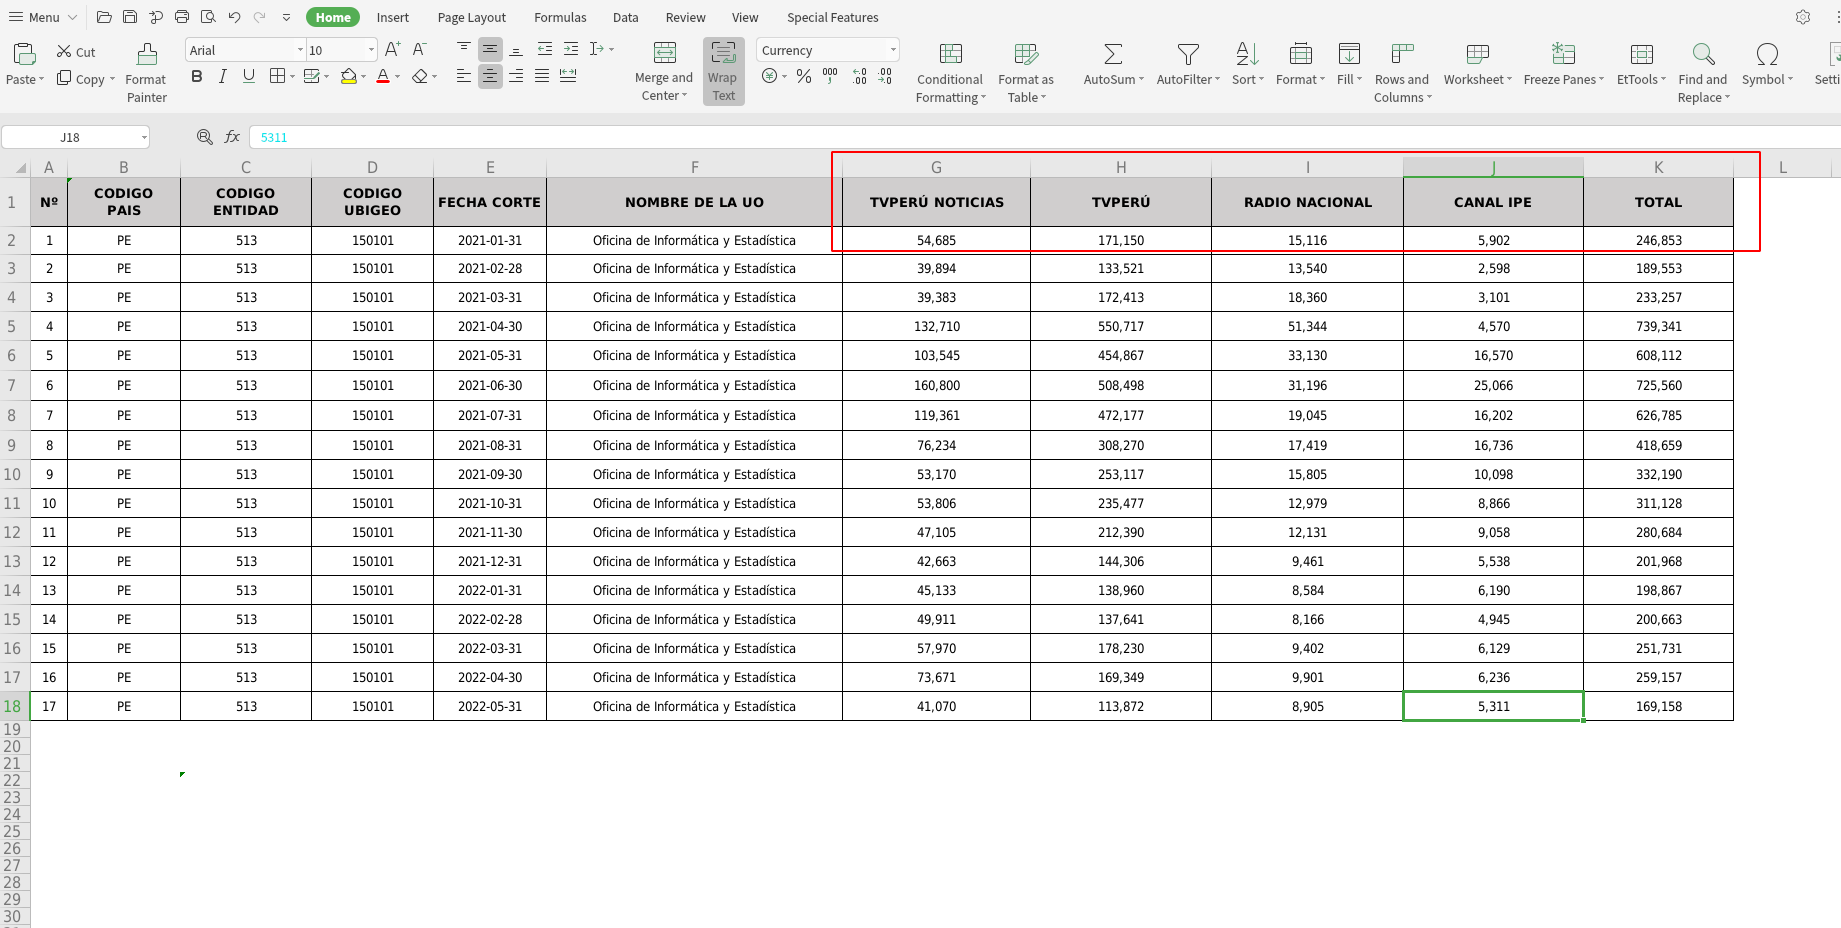Select the TOTAL header cell
The width and height of the screenshot is (1841, 928).
point(1657,202)
